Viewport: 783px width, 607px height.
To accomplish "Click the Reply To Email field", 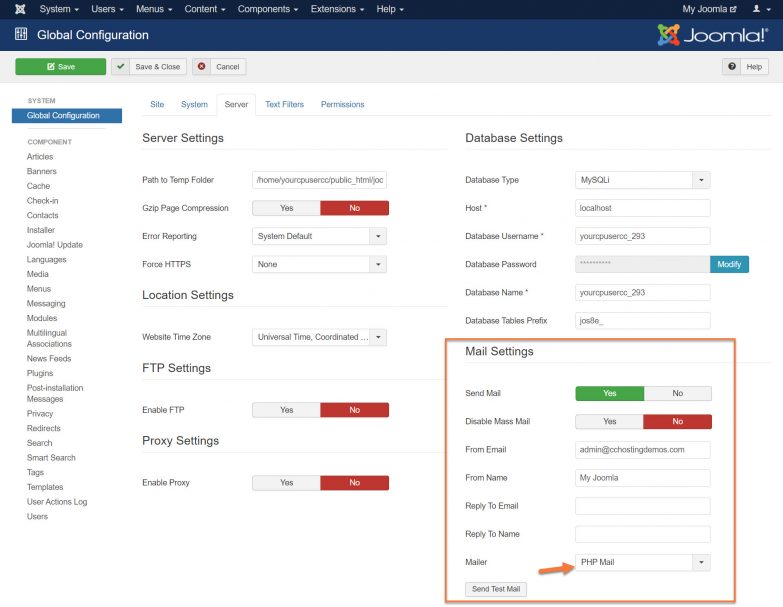I will [x=642, y=506].
